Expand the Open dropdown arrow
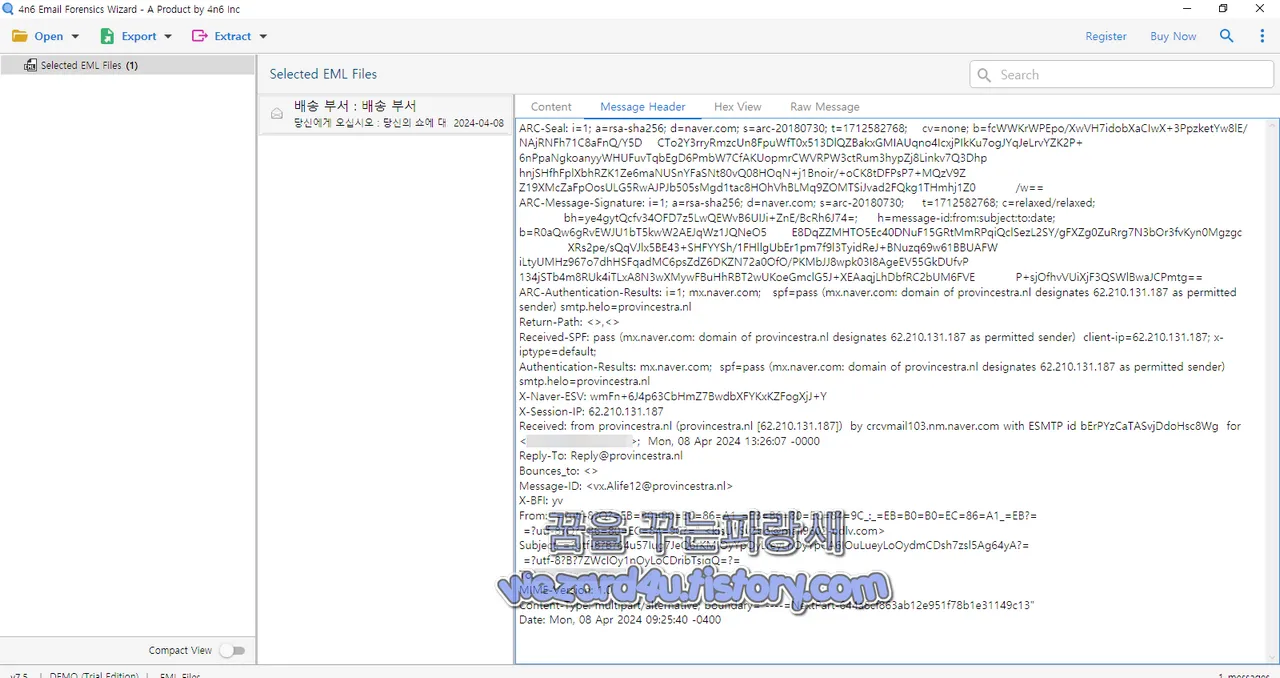Image resolution: width=1280 pixels, height=678 pixels. [75, 37]
